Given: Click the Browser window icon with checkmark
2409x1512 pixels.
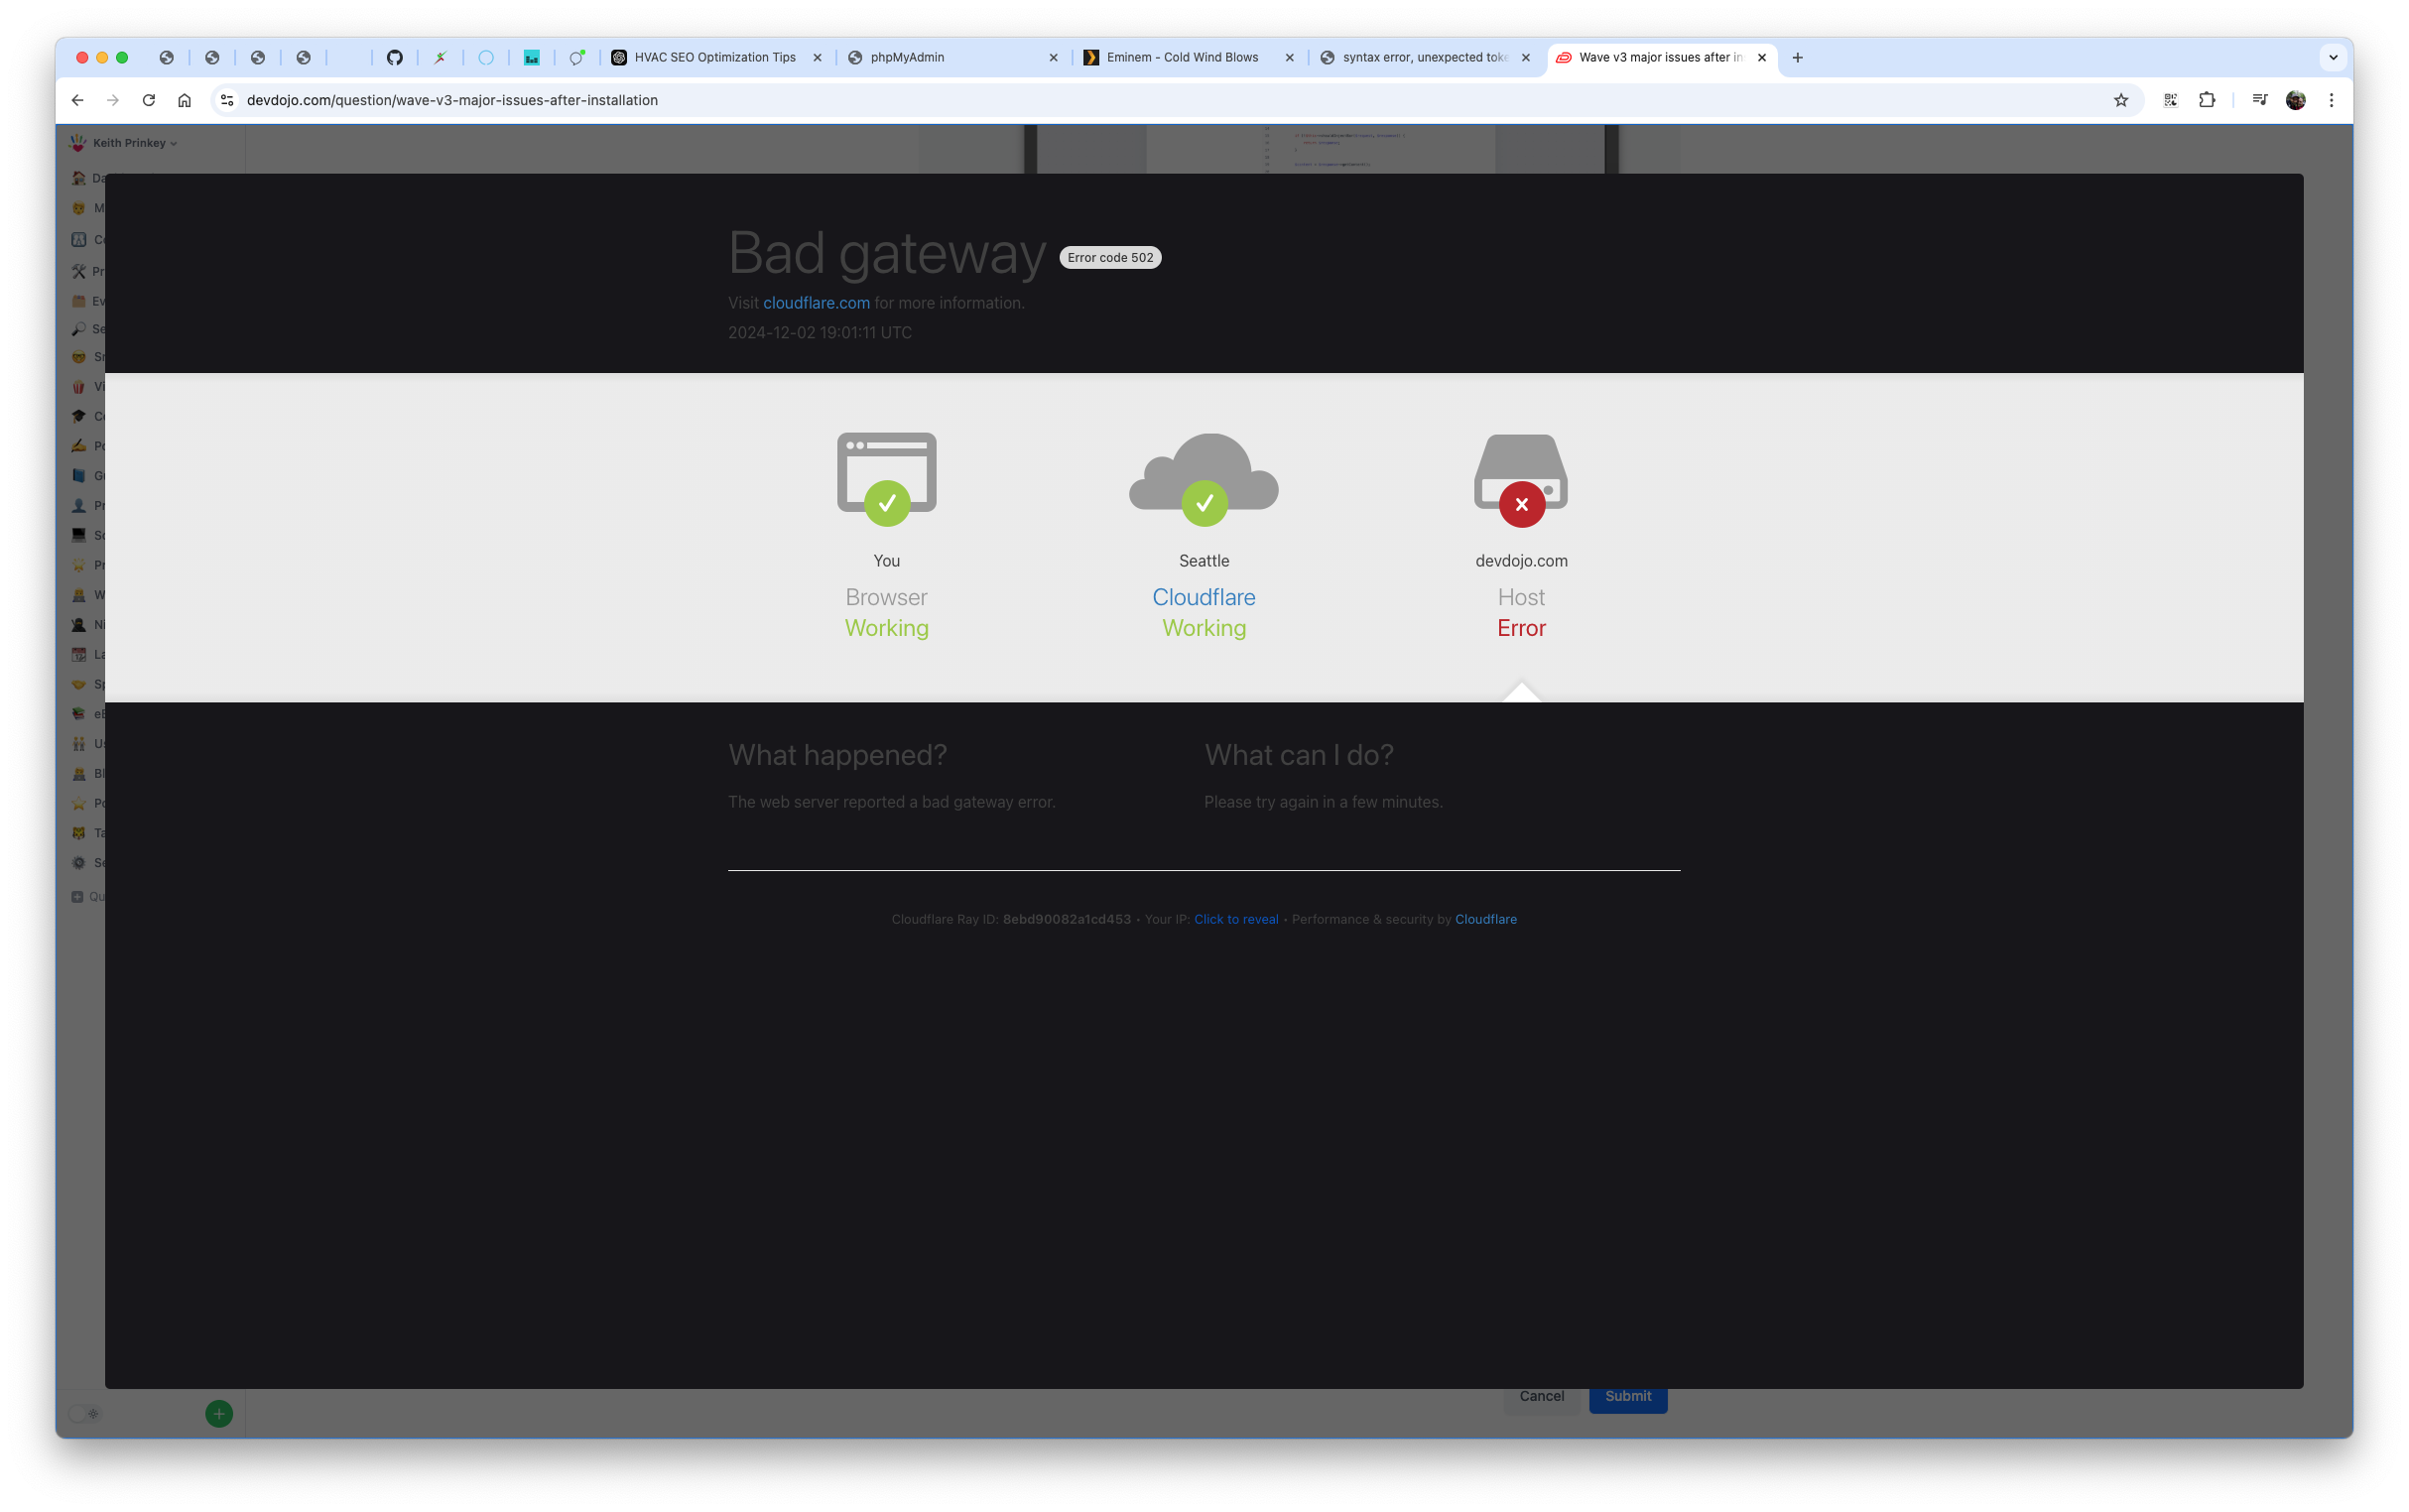Looking at the screenshot, I should point(886,478).
